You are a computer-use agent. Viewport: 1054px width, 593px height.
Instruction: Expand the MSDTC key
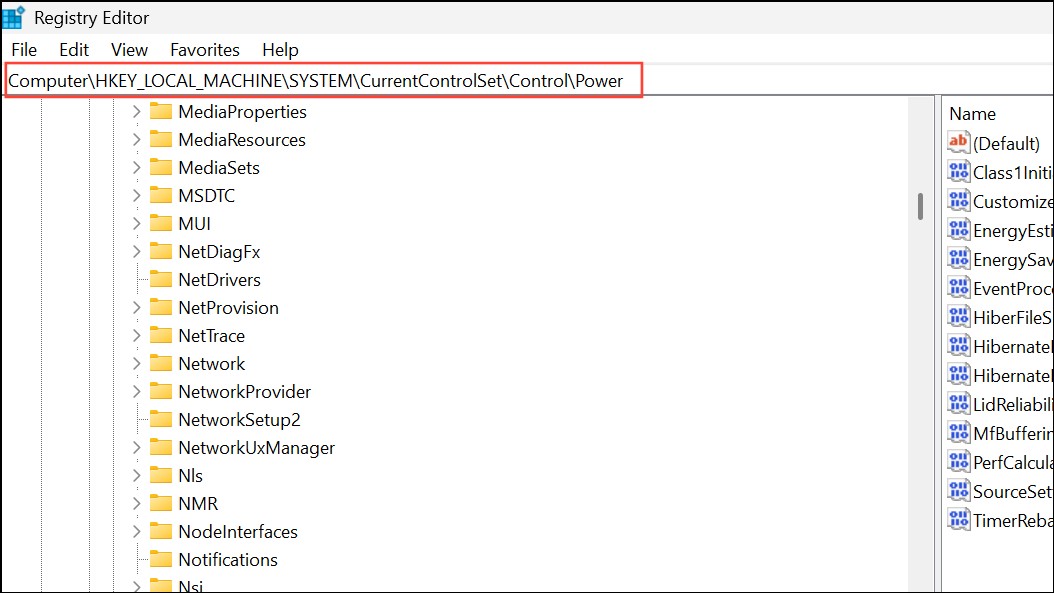[x=136, y=196]
